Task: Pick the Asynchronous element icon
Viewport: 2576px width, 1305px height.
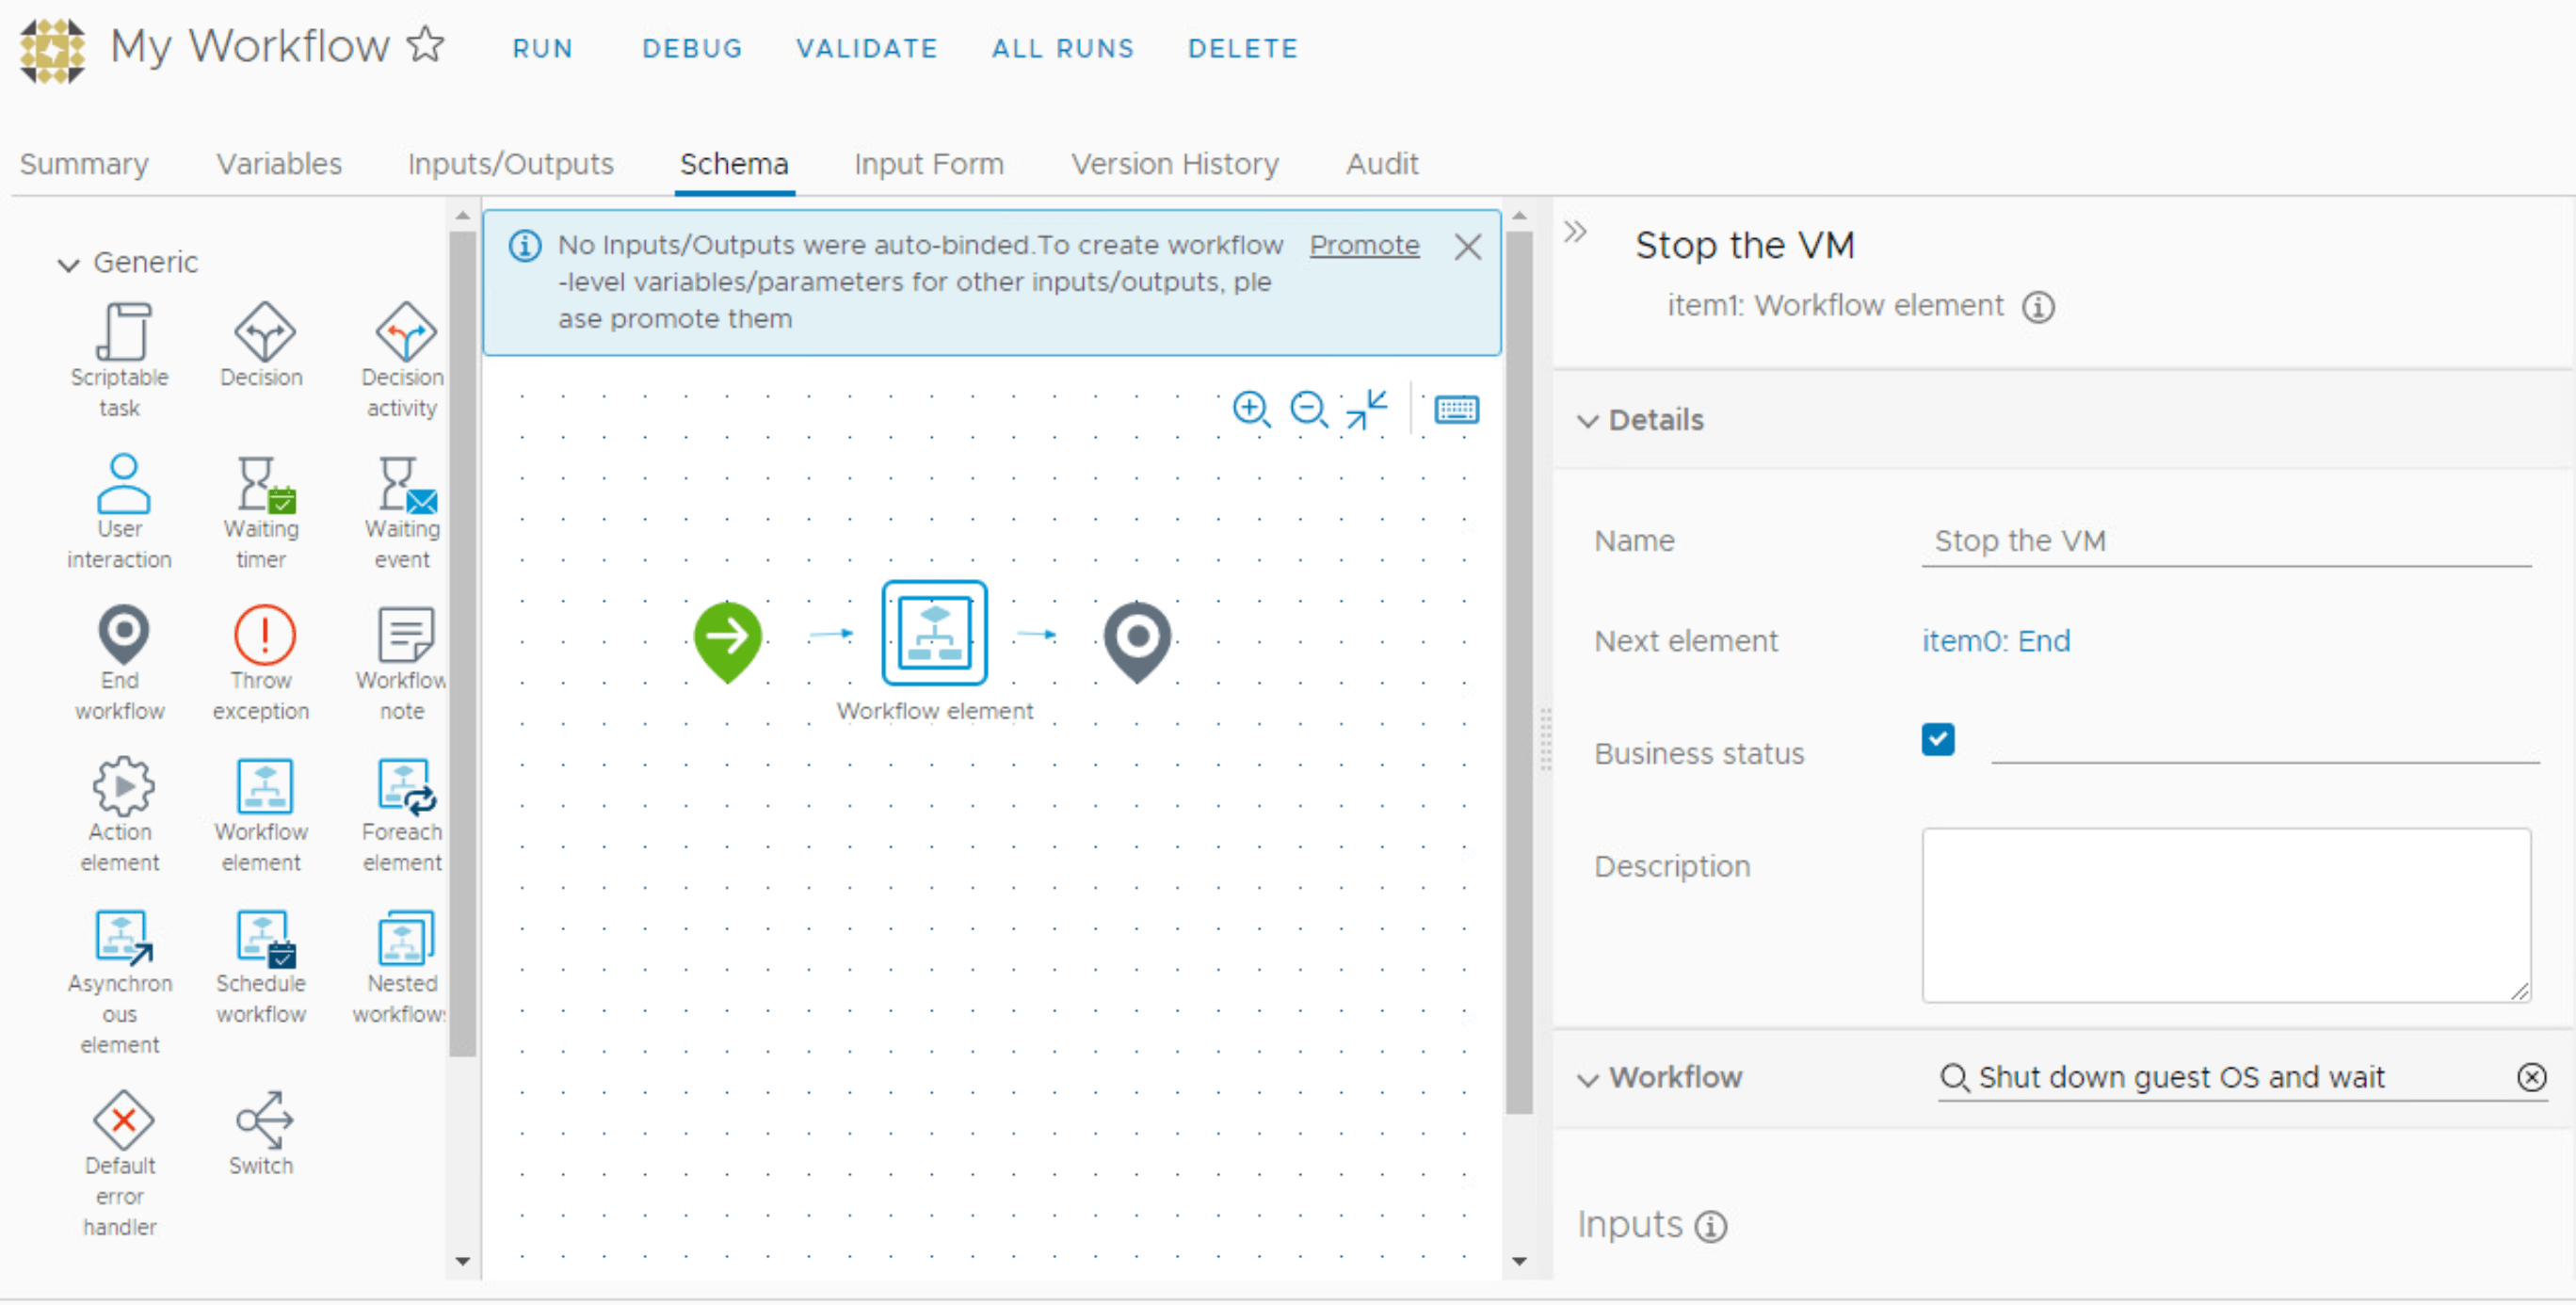Action: [122, 939]
